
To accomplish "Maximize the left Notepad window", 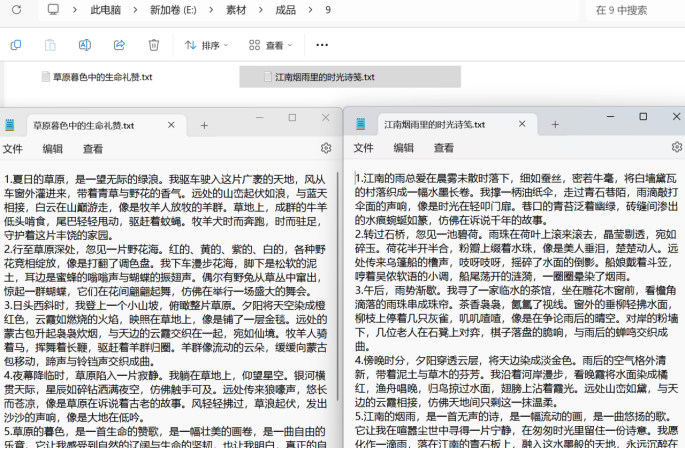I will (x=292, y=117).
